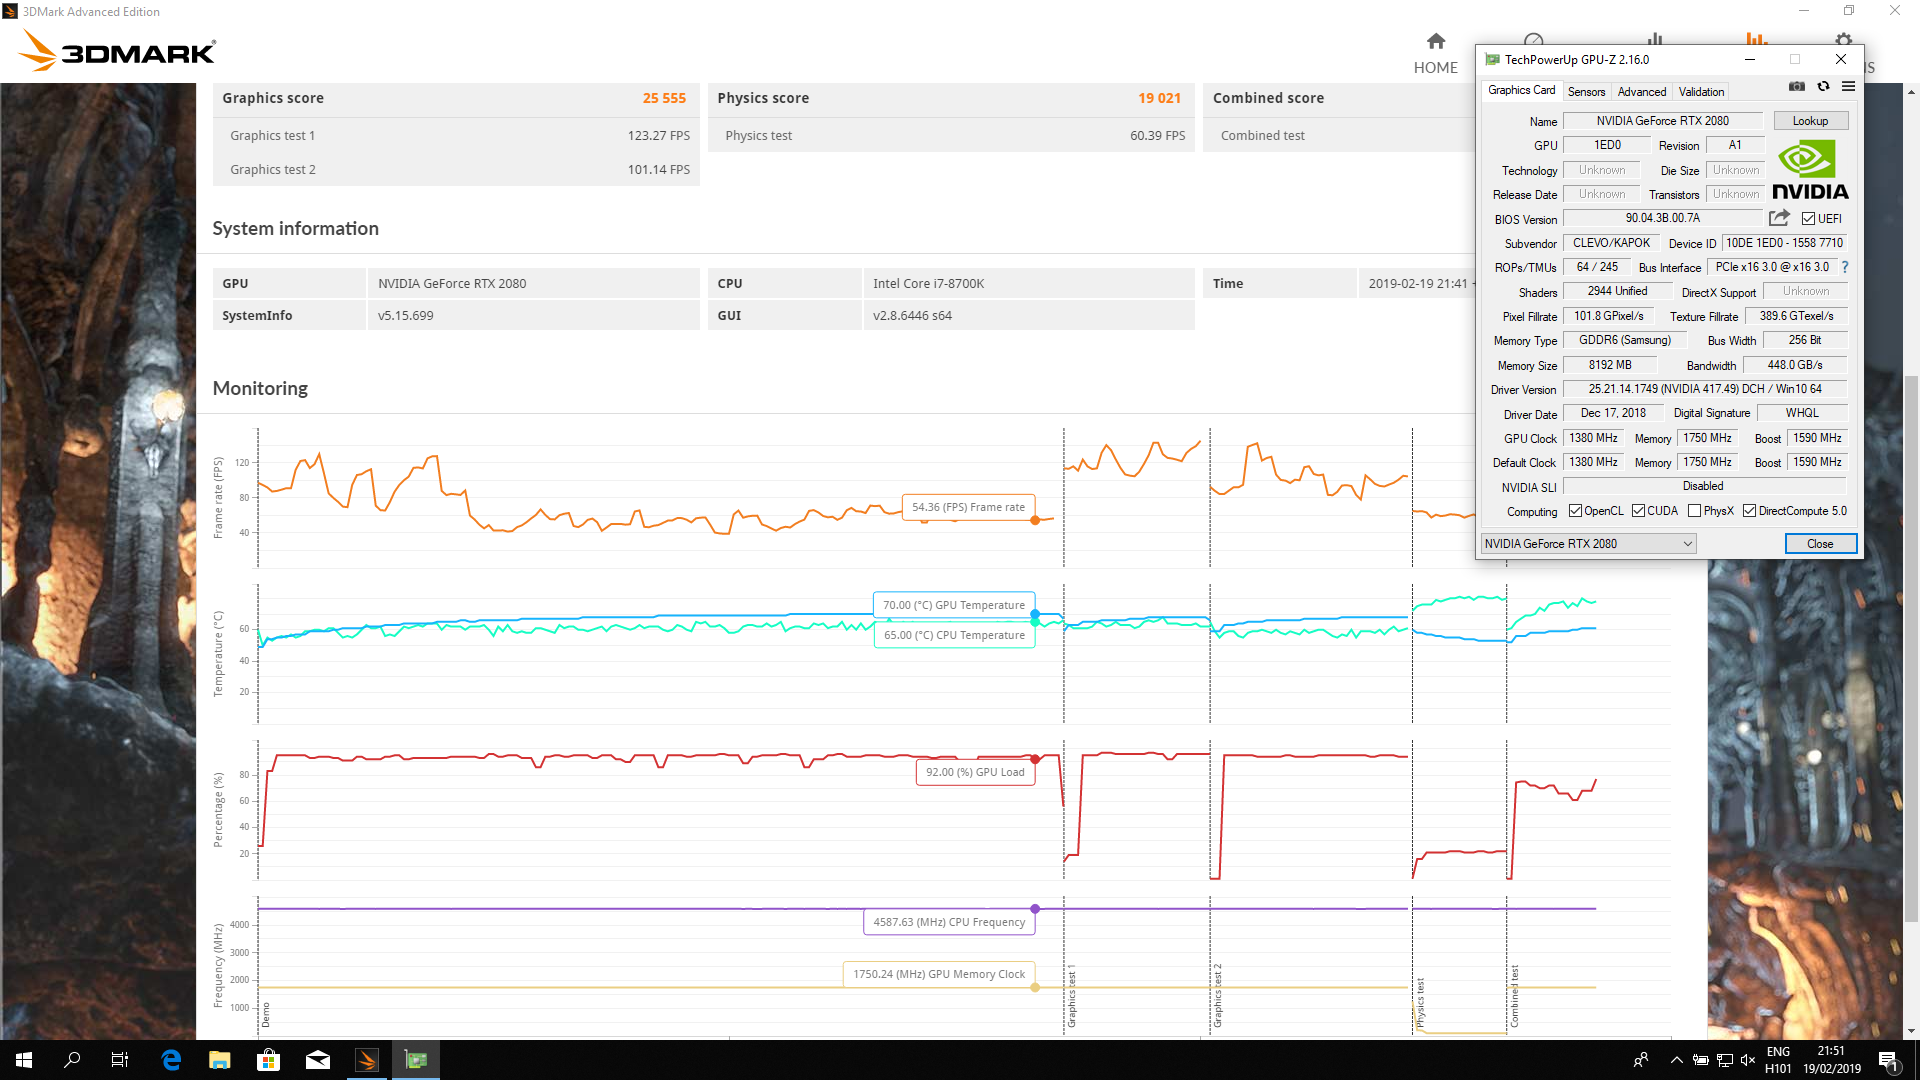
Task: Launch Microsoft Edge from taskbar
Action: 171,1060
